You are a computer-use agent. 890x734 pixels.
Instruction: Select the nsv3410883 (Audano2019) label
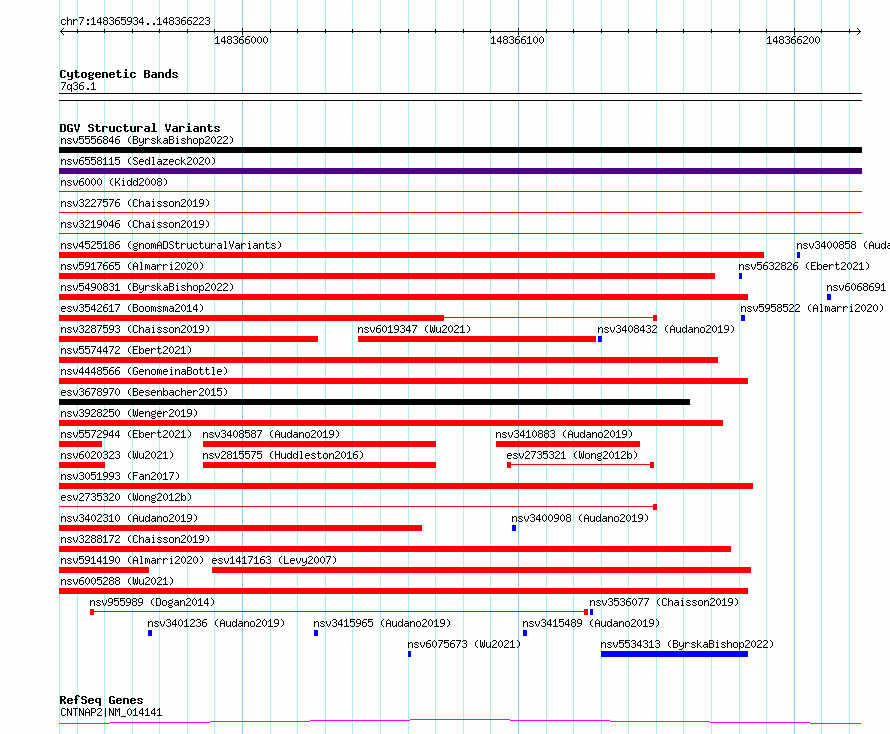click(x=564, y=434)
